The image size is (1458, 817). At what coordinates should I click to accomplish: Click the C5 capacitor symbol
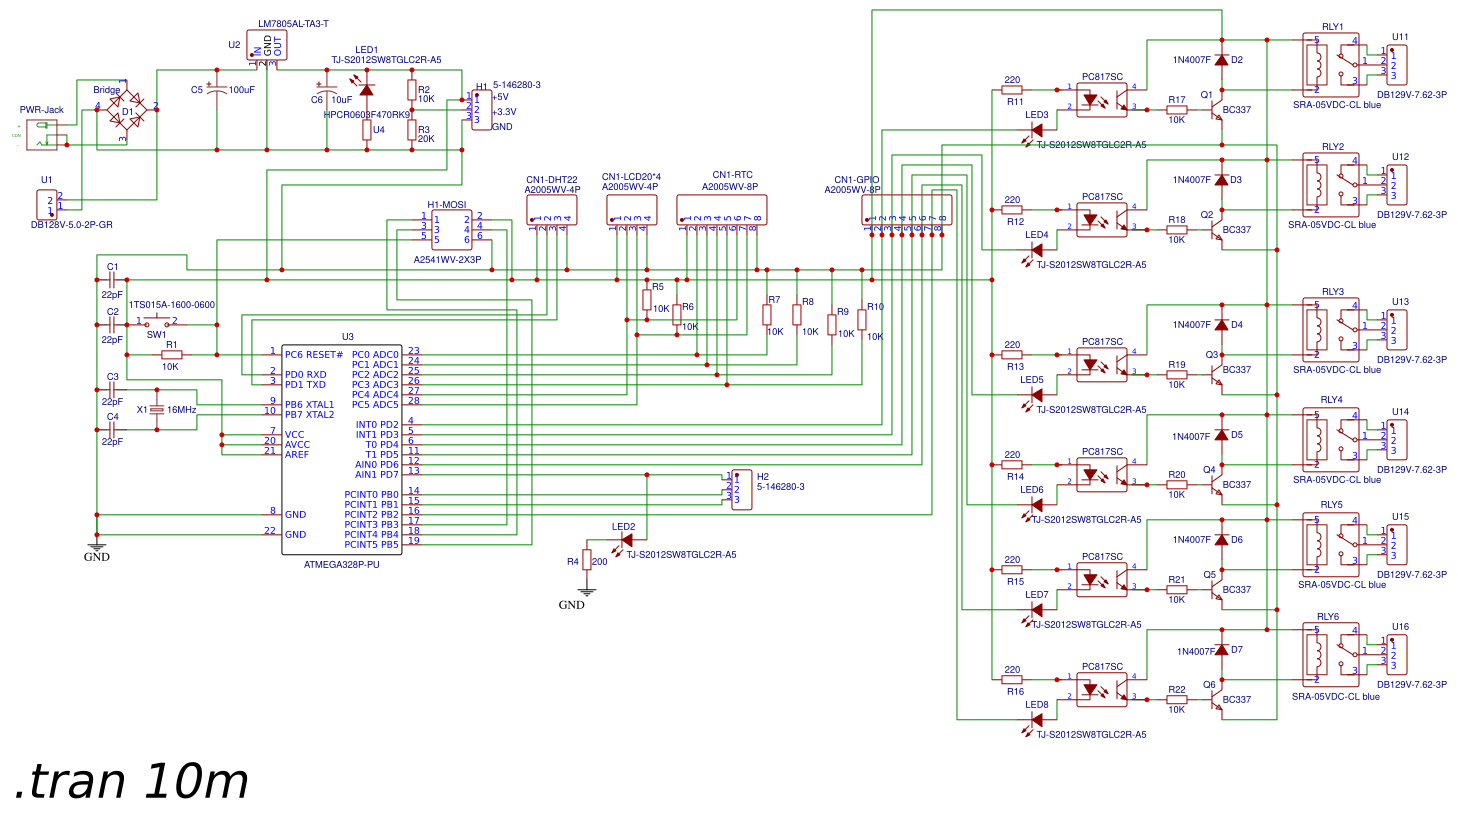point(217,90)
